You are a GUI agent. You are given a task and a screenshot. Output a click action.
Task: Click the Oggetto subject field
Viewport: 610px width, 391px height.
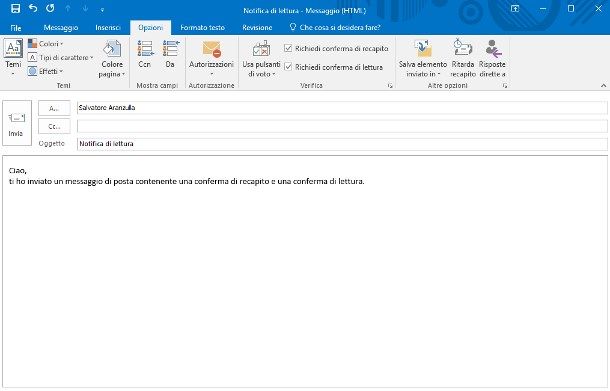[342, 144]
